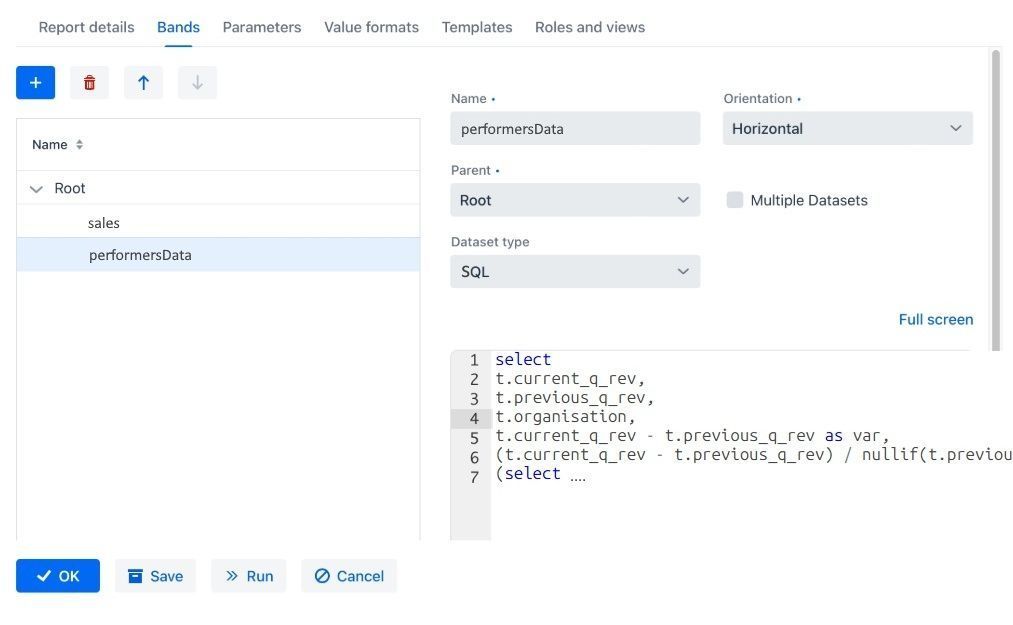
Task: Delete band using the red trash icon
Action: click(89, 83)
